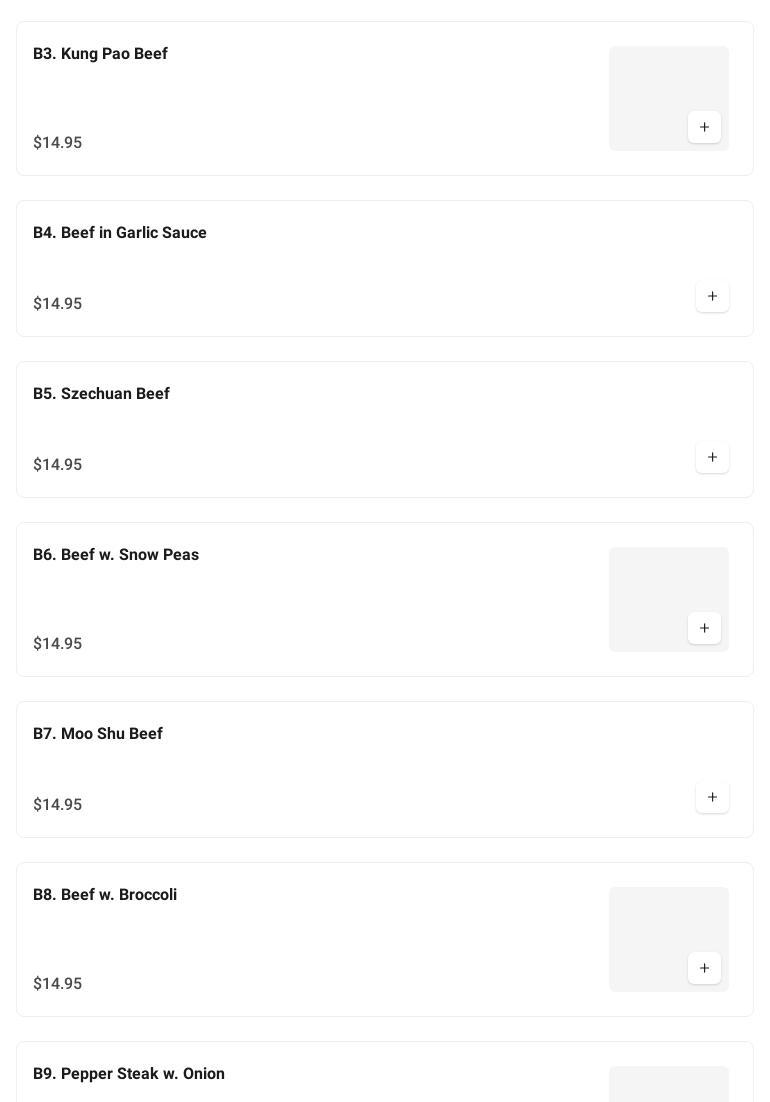Tap plus icon for Beef w. Broccoli

(x=704, y=968)
